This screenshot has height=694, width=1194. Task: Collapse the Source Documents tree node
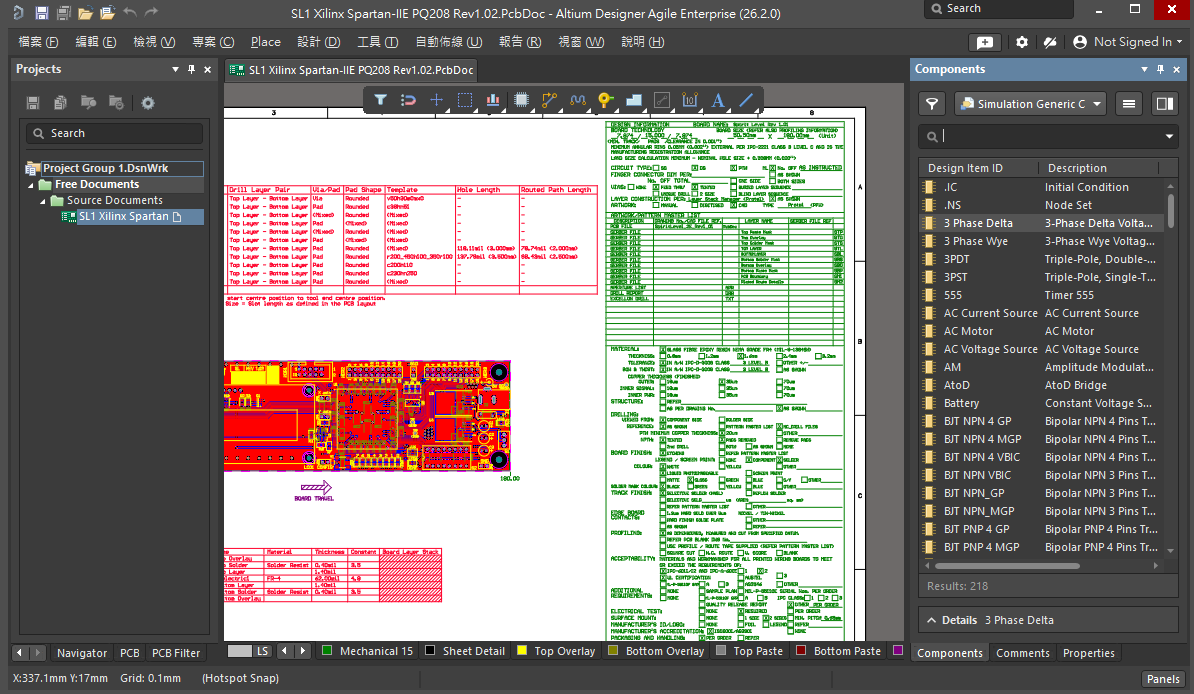tap(43, 200)
